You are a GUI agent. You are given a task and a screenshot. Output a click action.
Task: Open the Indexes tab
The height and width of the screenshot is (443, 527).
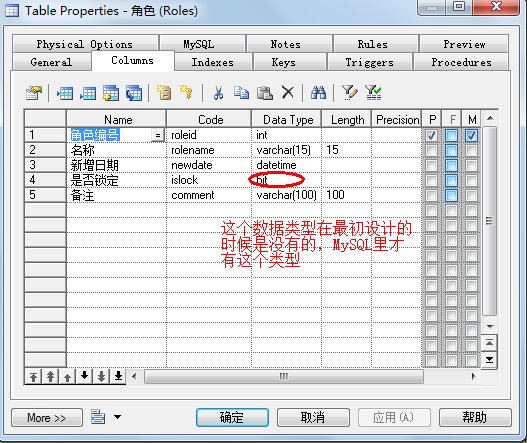pyautogui.click(x=212, y=62)
